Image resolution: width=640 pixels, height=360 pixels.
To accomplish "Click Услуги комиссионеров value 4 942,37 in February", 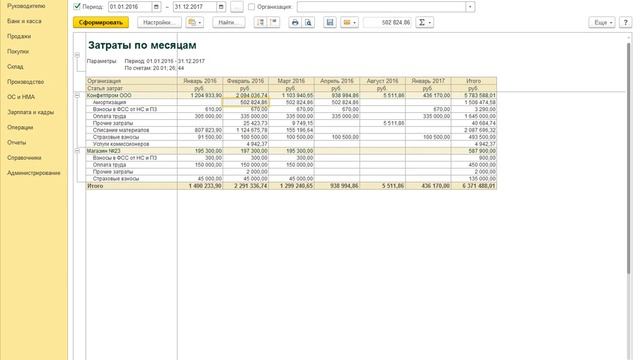I will pos(246,144).
